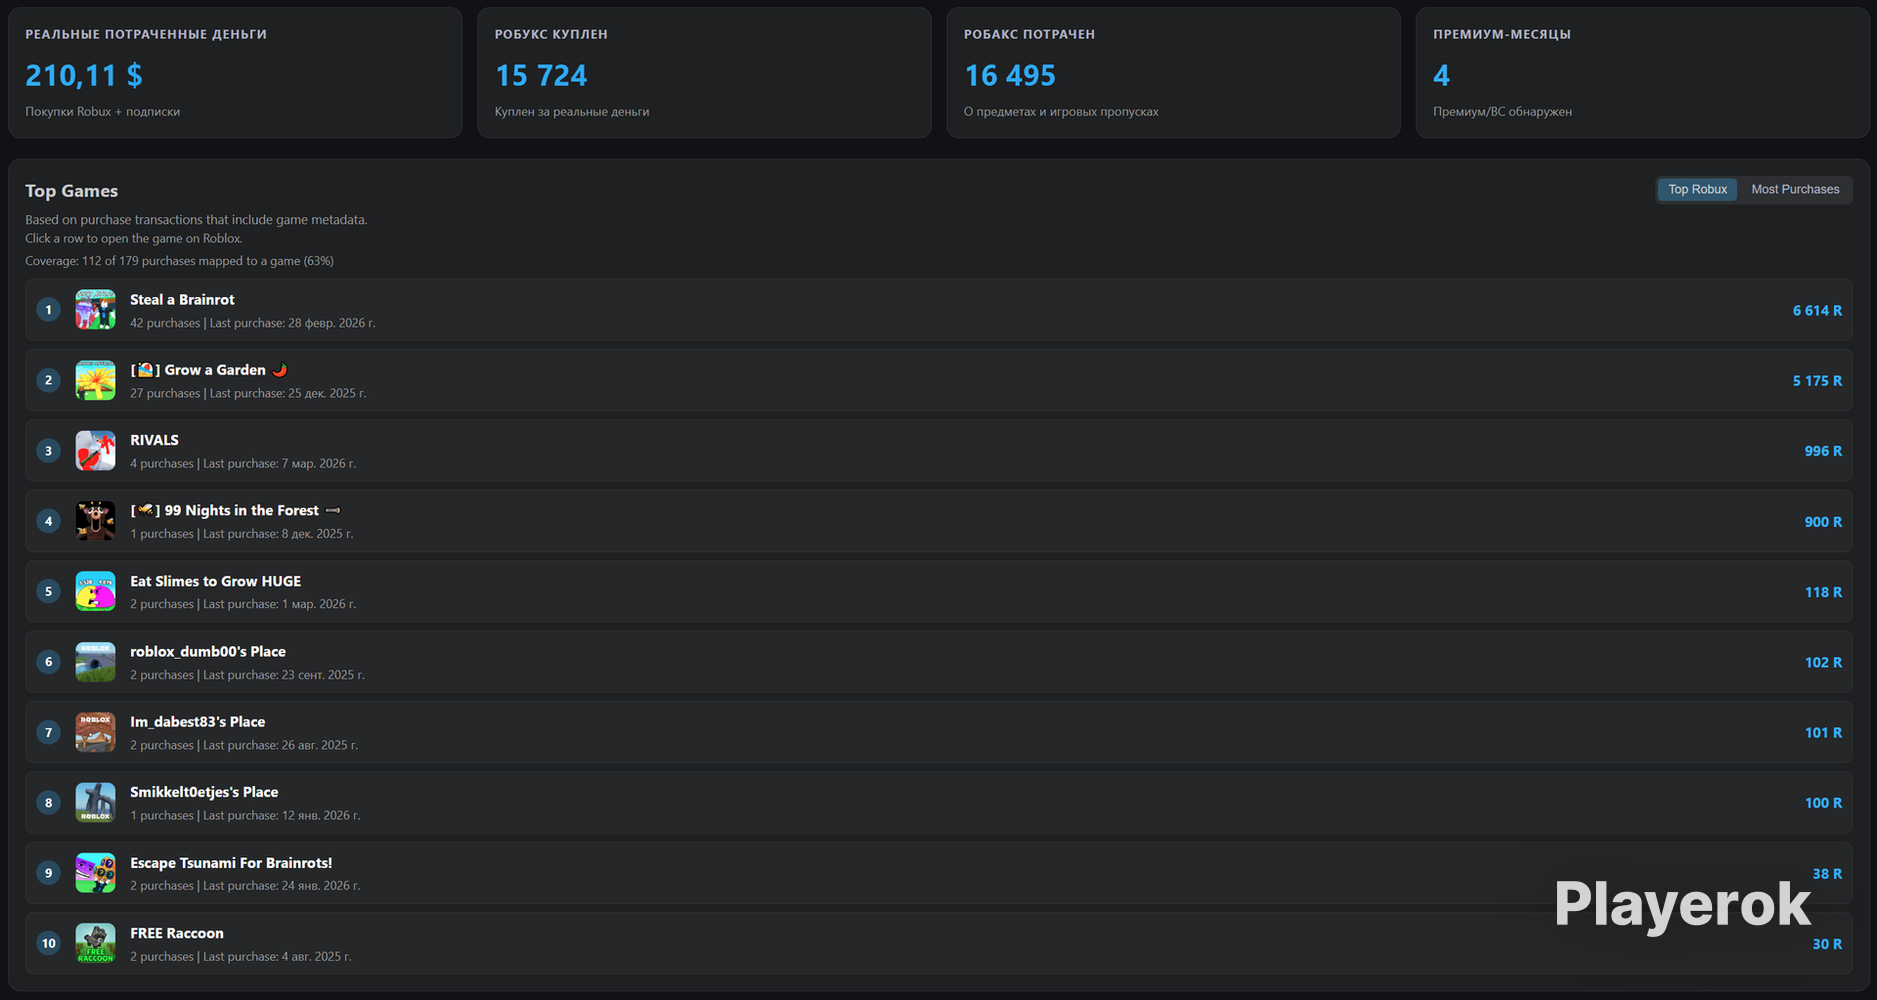Select the FREE Raccoon title
1877x1000 pixels.
(x=177, y=933)
